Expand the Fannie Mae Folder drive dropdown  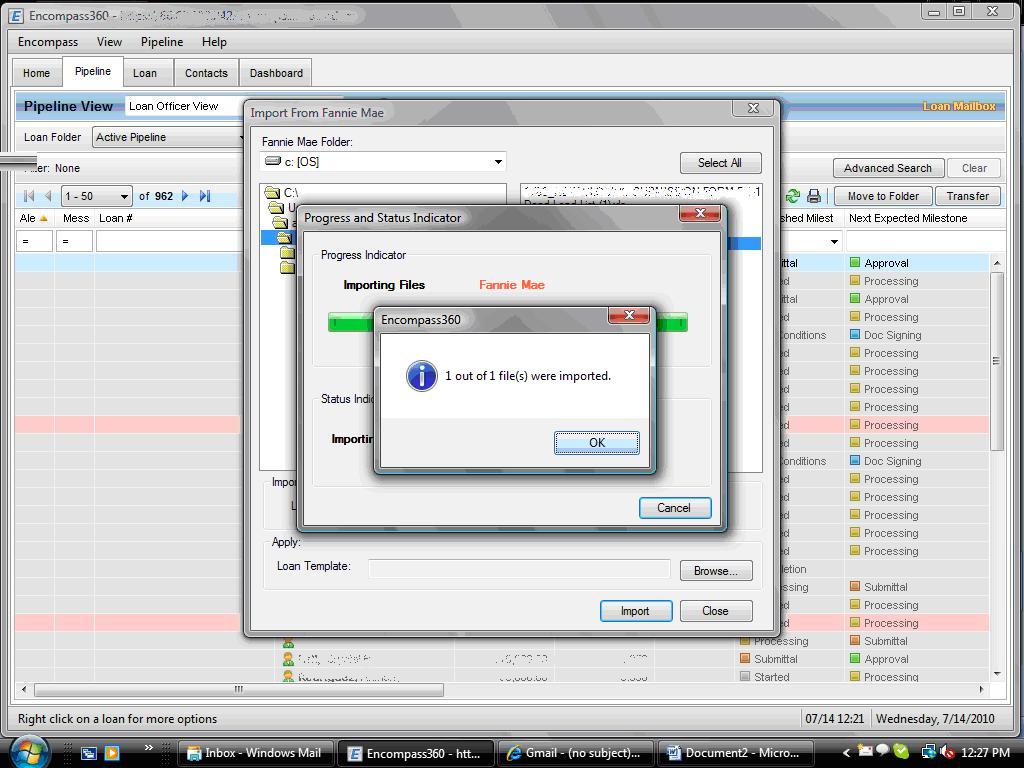click(x=498, y=161)
